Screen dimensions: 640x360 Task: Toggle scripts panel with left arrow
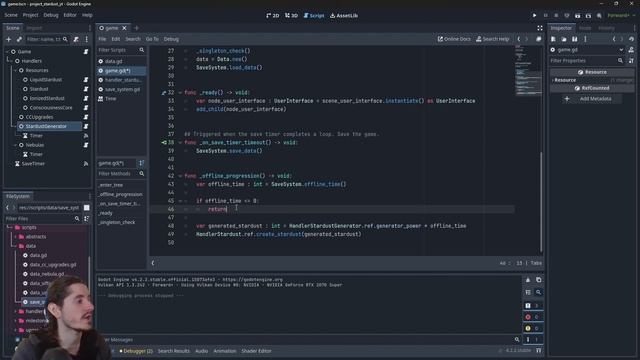coord(153,263)
